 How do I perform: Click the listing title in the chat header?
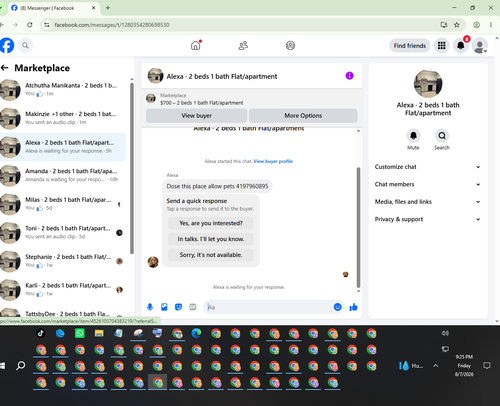(x=222, y=76)
